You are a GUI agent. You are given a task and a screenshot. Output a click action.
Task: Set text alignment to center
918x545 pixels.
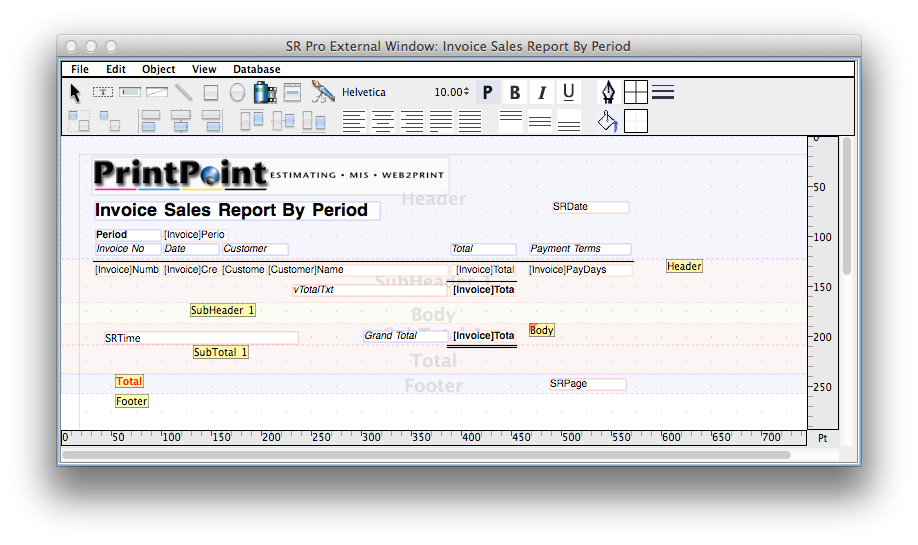(382, 121)
